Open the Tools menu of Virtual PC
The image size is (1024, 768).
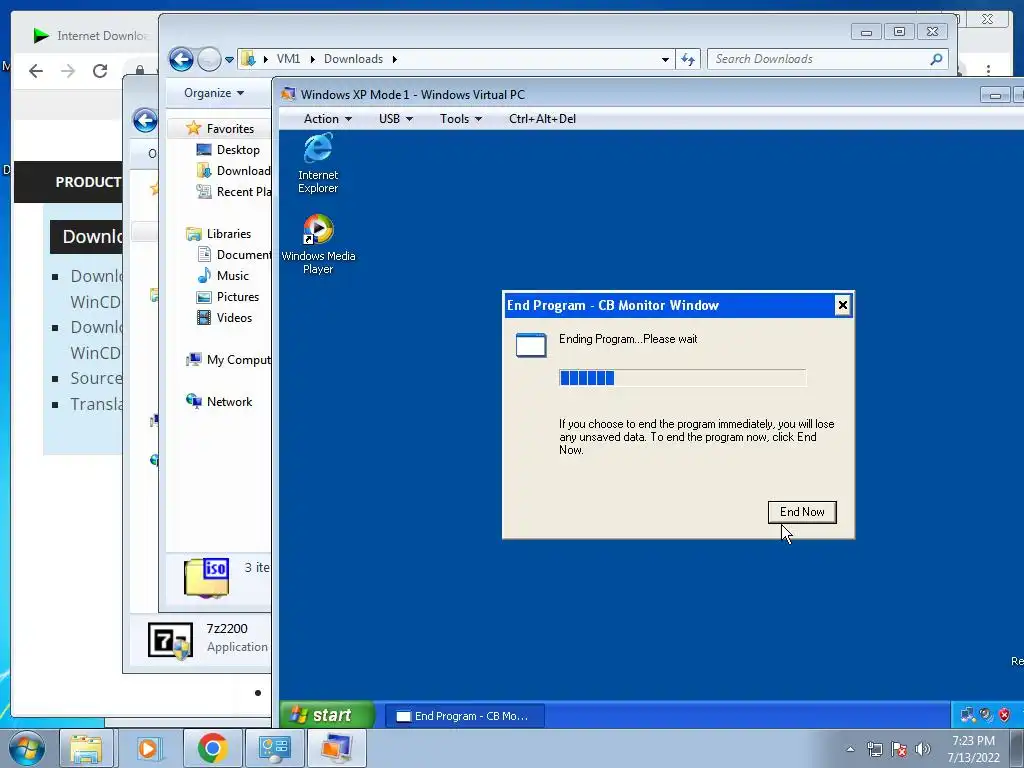point(460,119)
